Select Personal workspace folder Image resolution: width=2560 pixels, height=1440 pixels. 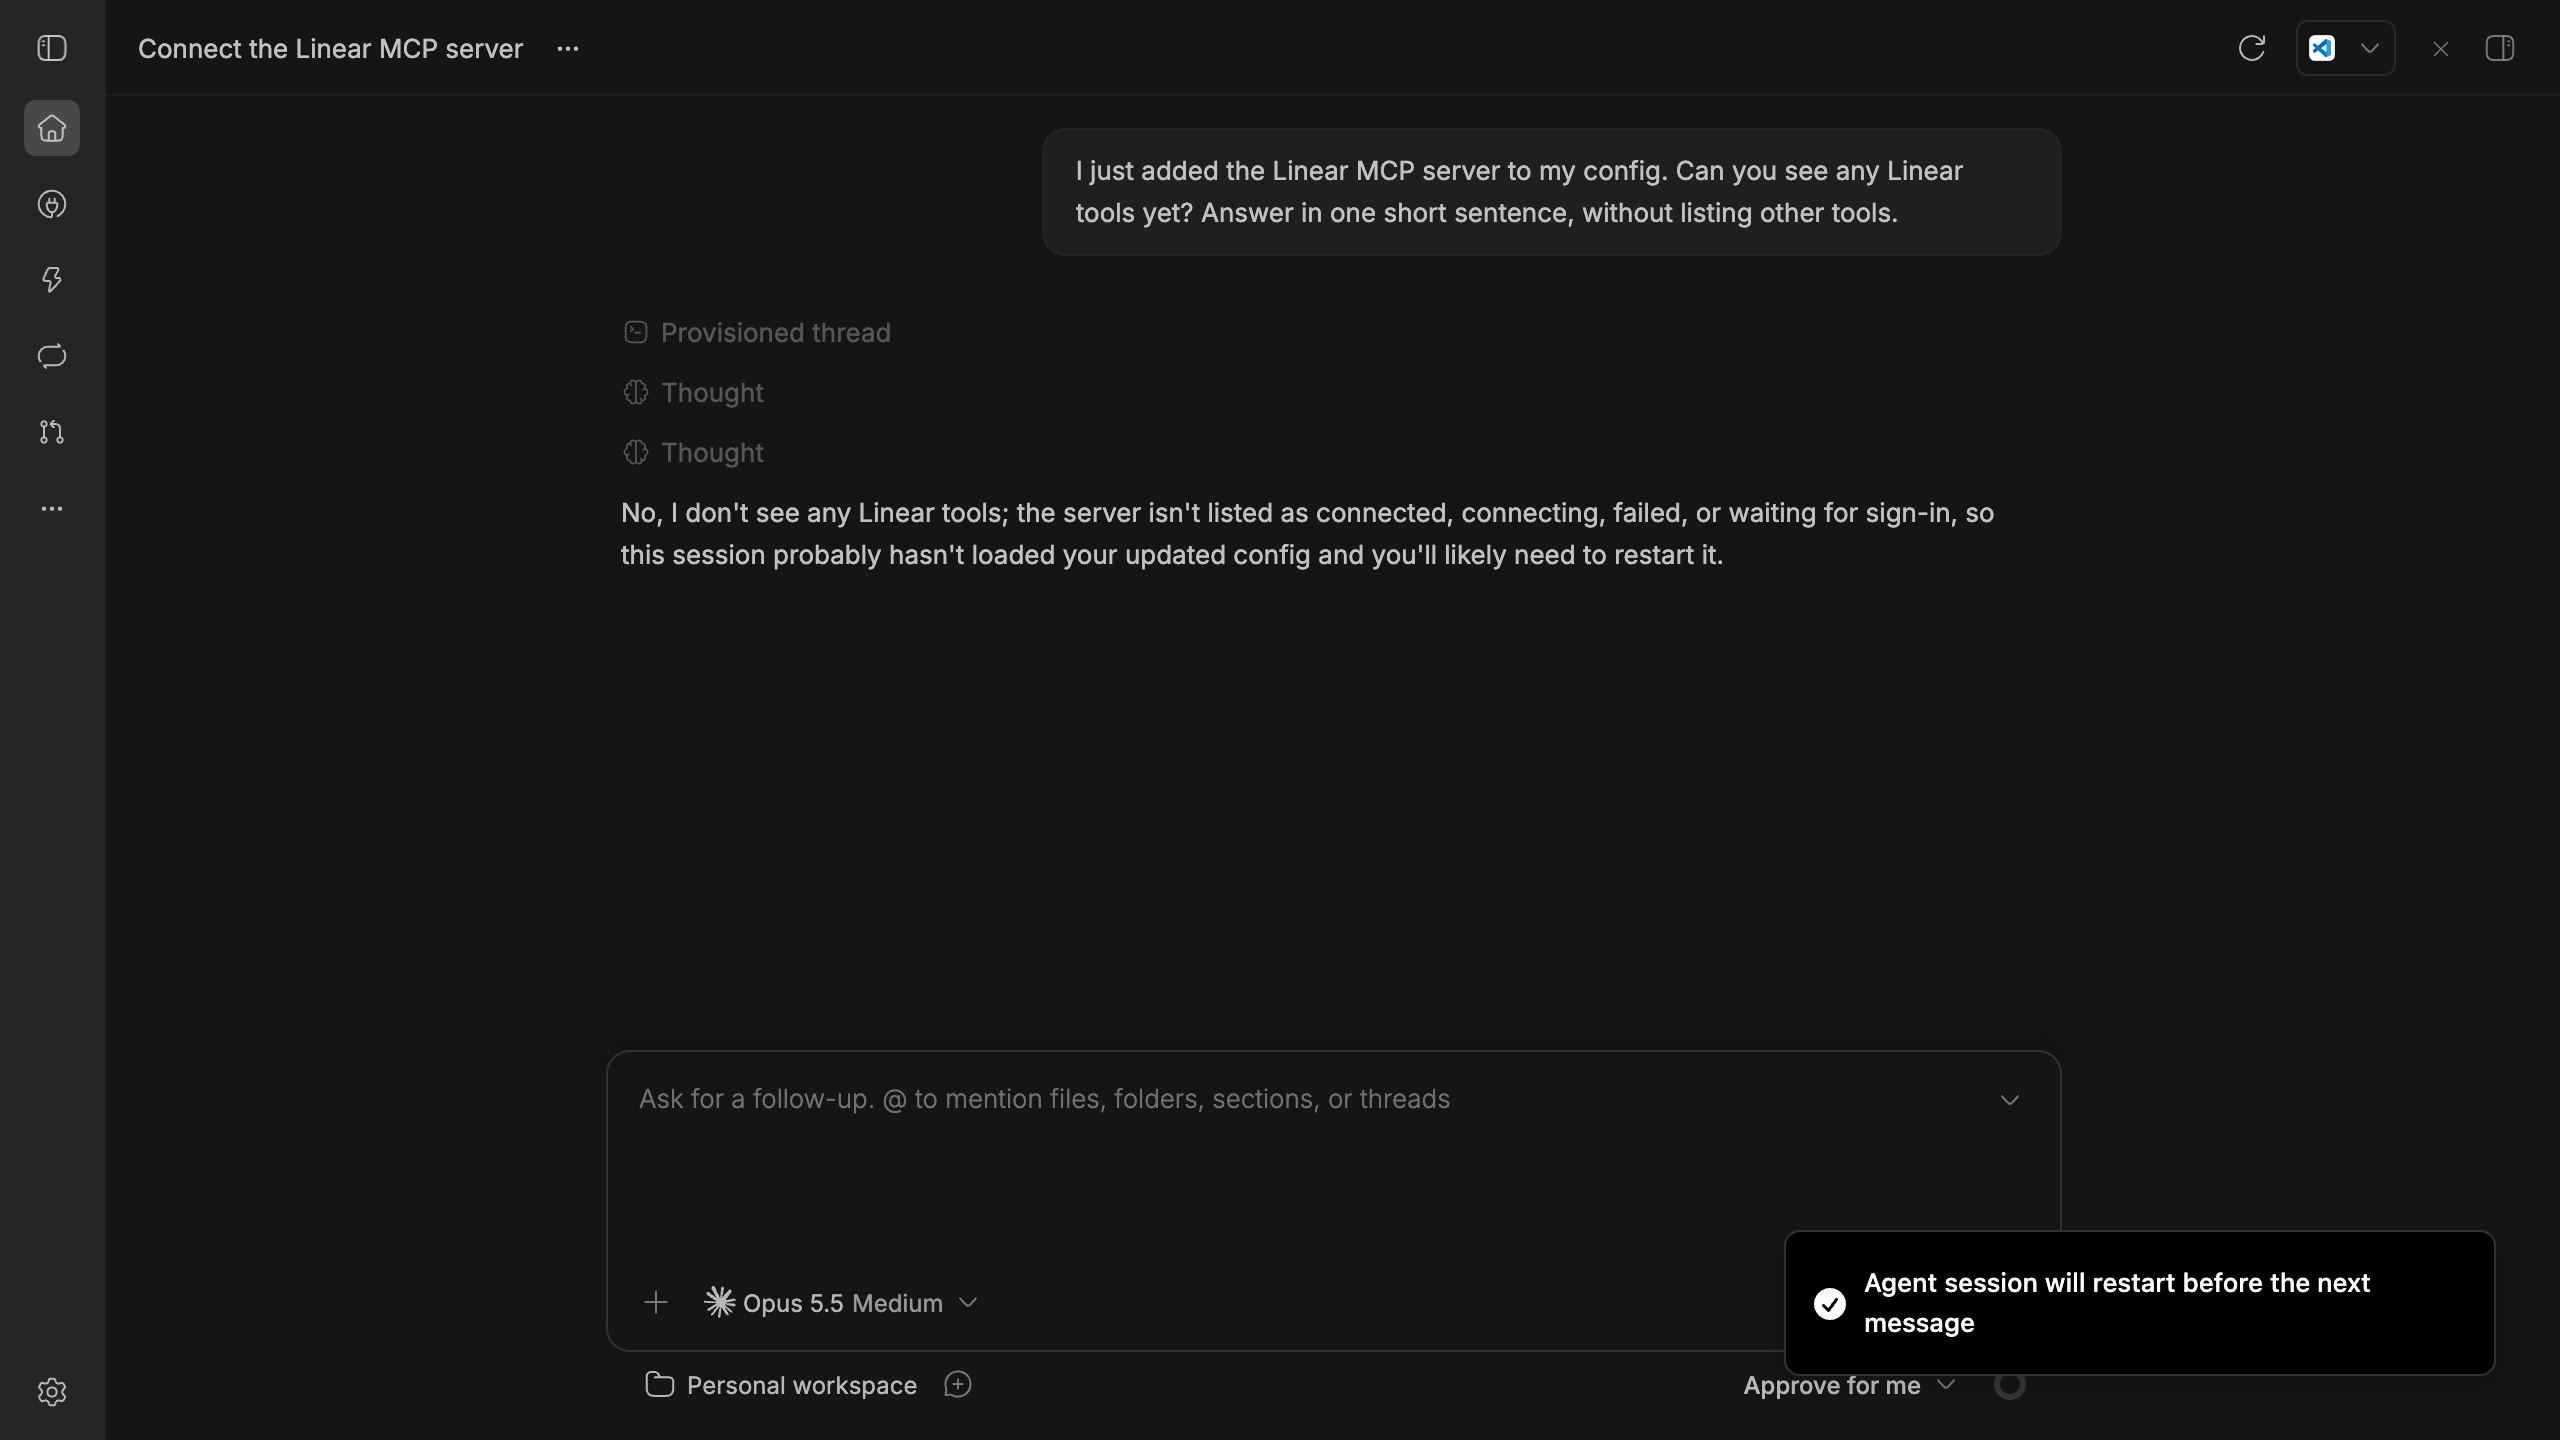click(x=781, y=1385)
